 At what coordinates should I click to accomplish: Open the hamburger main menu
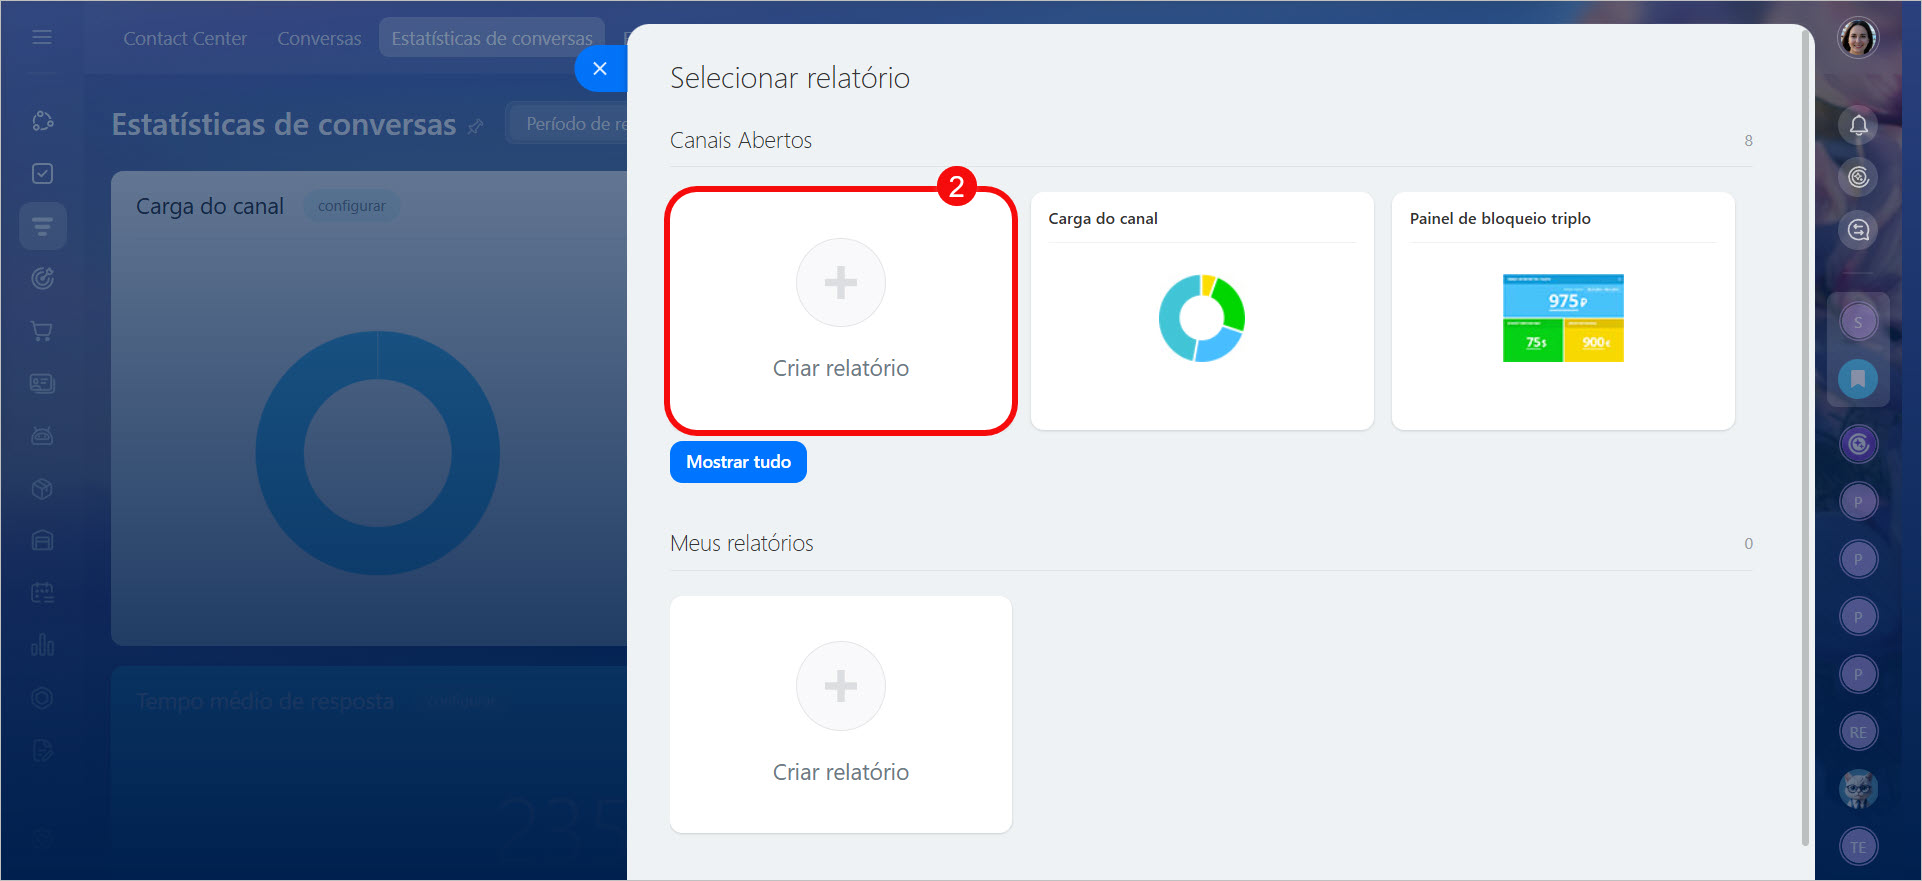click(42, 37)
